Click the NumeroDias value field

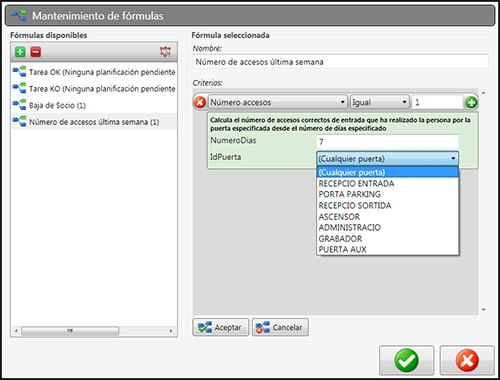tap(387, 142)
